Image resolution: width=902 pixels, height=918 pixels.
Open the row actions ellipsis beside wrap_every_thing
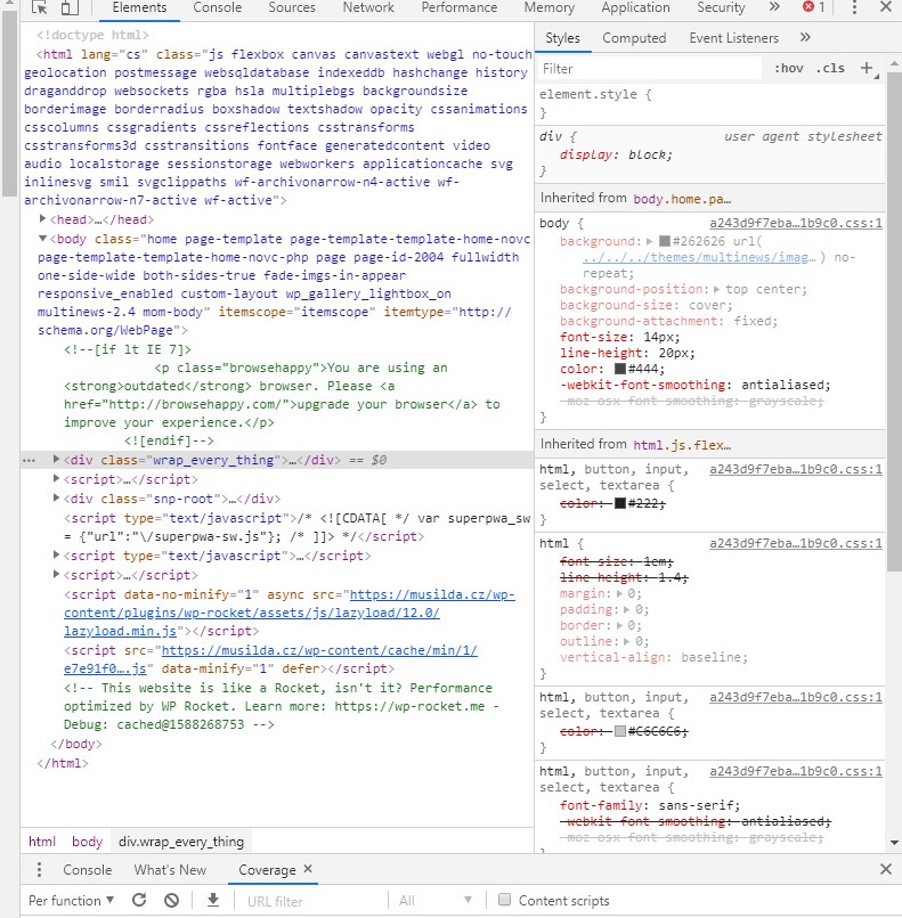(x=29, y=461)
